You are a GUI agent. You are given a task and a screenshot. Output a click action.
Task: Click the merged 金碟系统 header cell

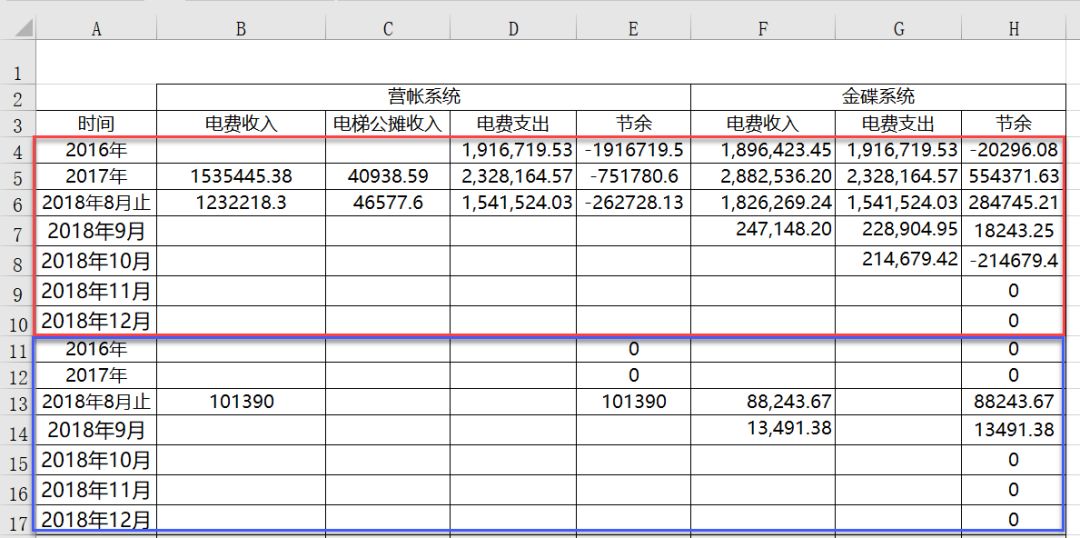(877, 97)
